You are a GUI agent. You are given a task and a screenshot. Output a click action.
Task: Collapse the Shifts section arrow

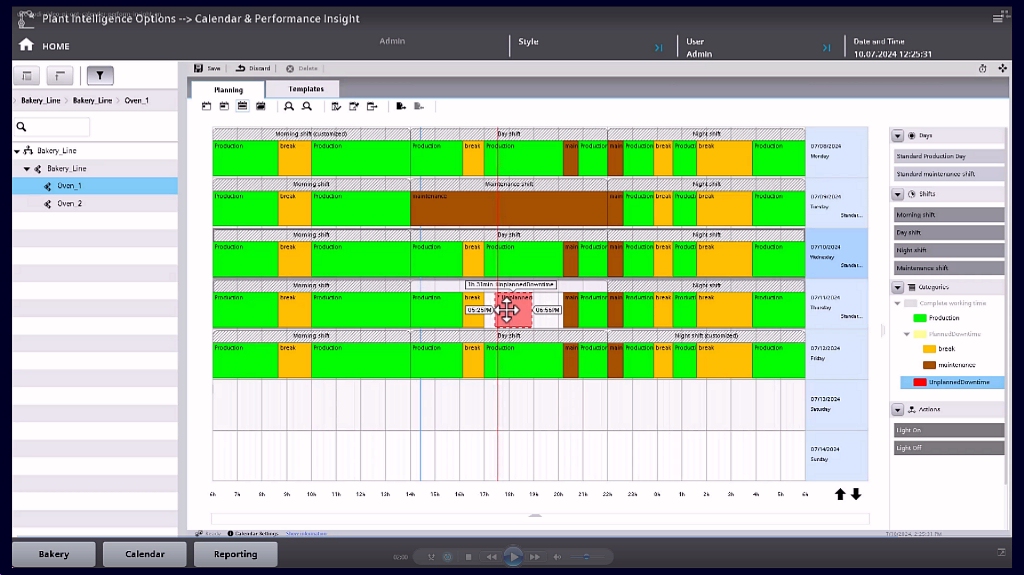tap(897, 194)
